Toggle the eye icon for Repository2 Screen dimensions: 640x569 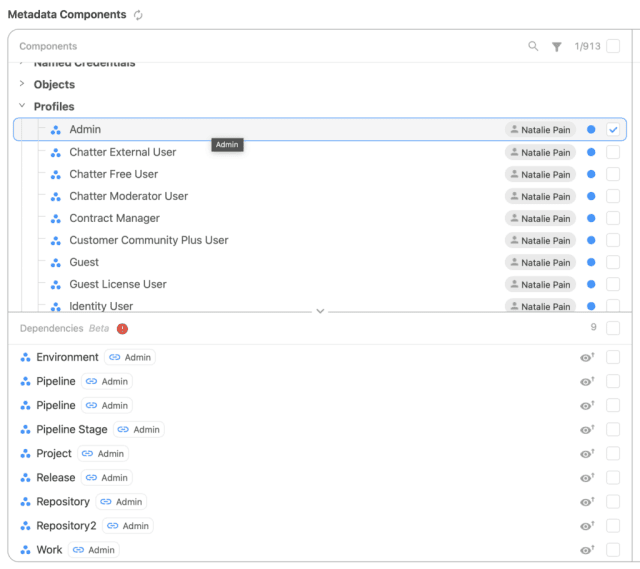tap(587, 526)
